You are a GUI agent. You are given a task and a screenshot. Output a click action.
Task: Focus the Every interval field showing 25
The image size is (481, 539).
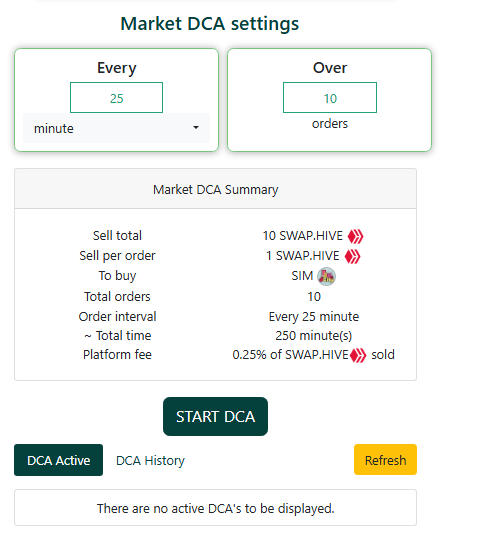tap(117, 98)
